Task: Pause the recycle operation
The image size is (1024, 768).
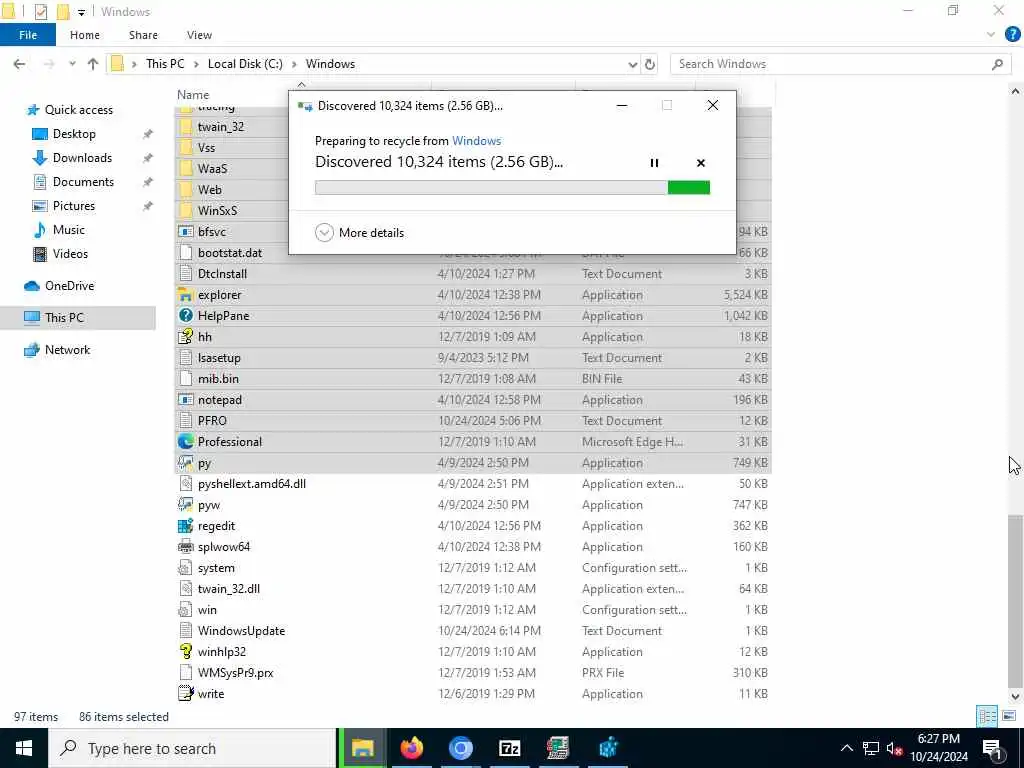Action: [654, 163]
